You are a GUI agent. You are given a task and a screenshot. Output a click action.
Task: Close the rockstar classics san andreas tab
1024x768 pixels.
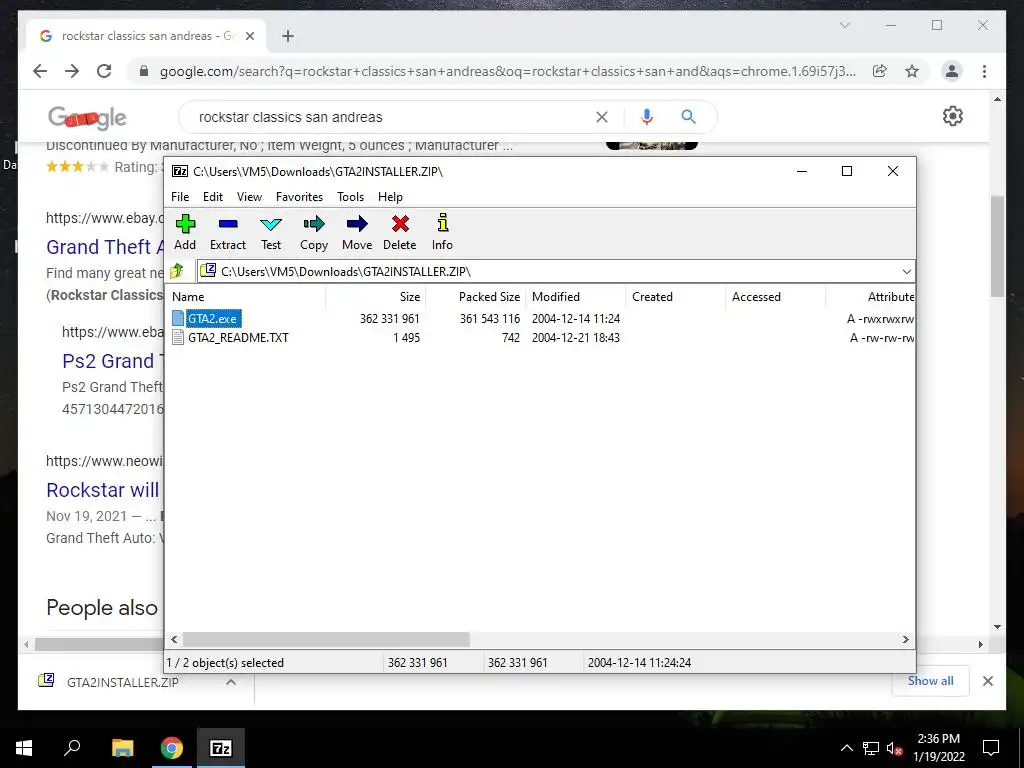click(249, 36)
